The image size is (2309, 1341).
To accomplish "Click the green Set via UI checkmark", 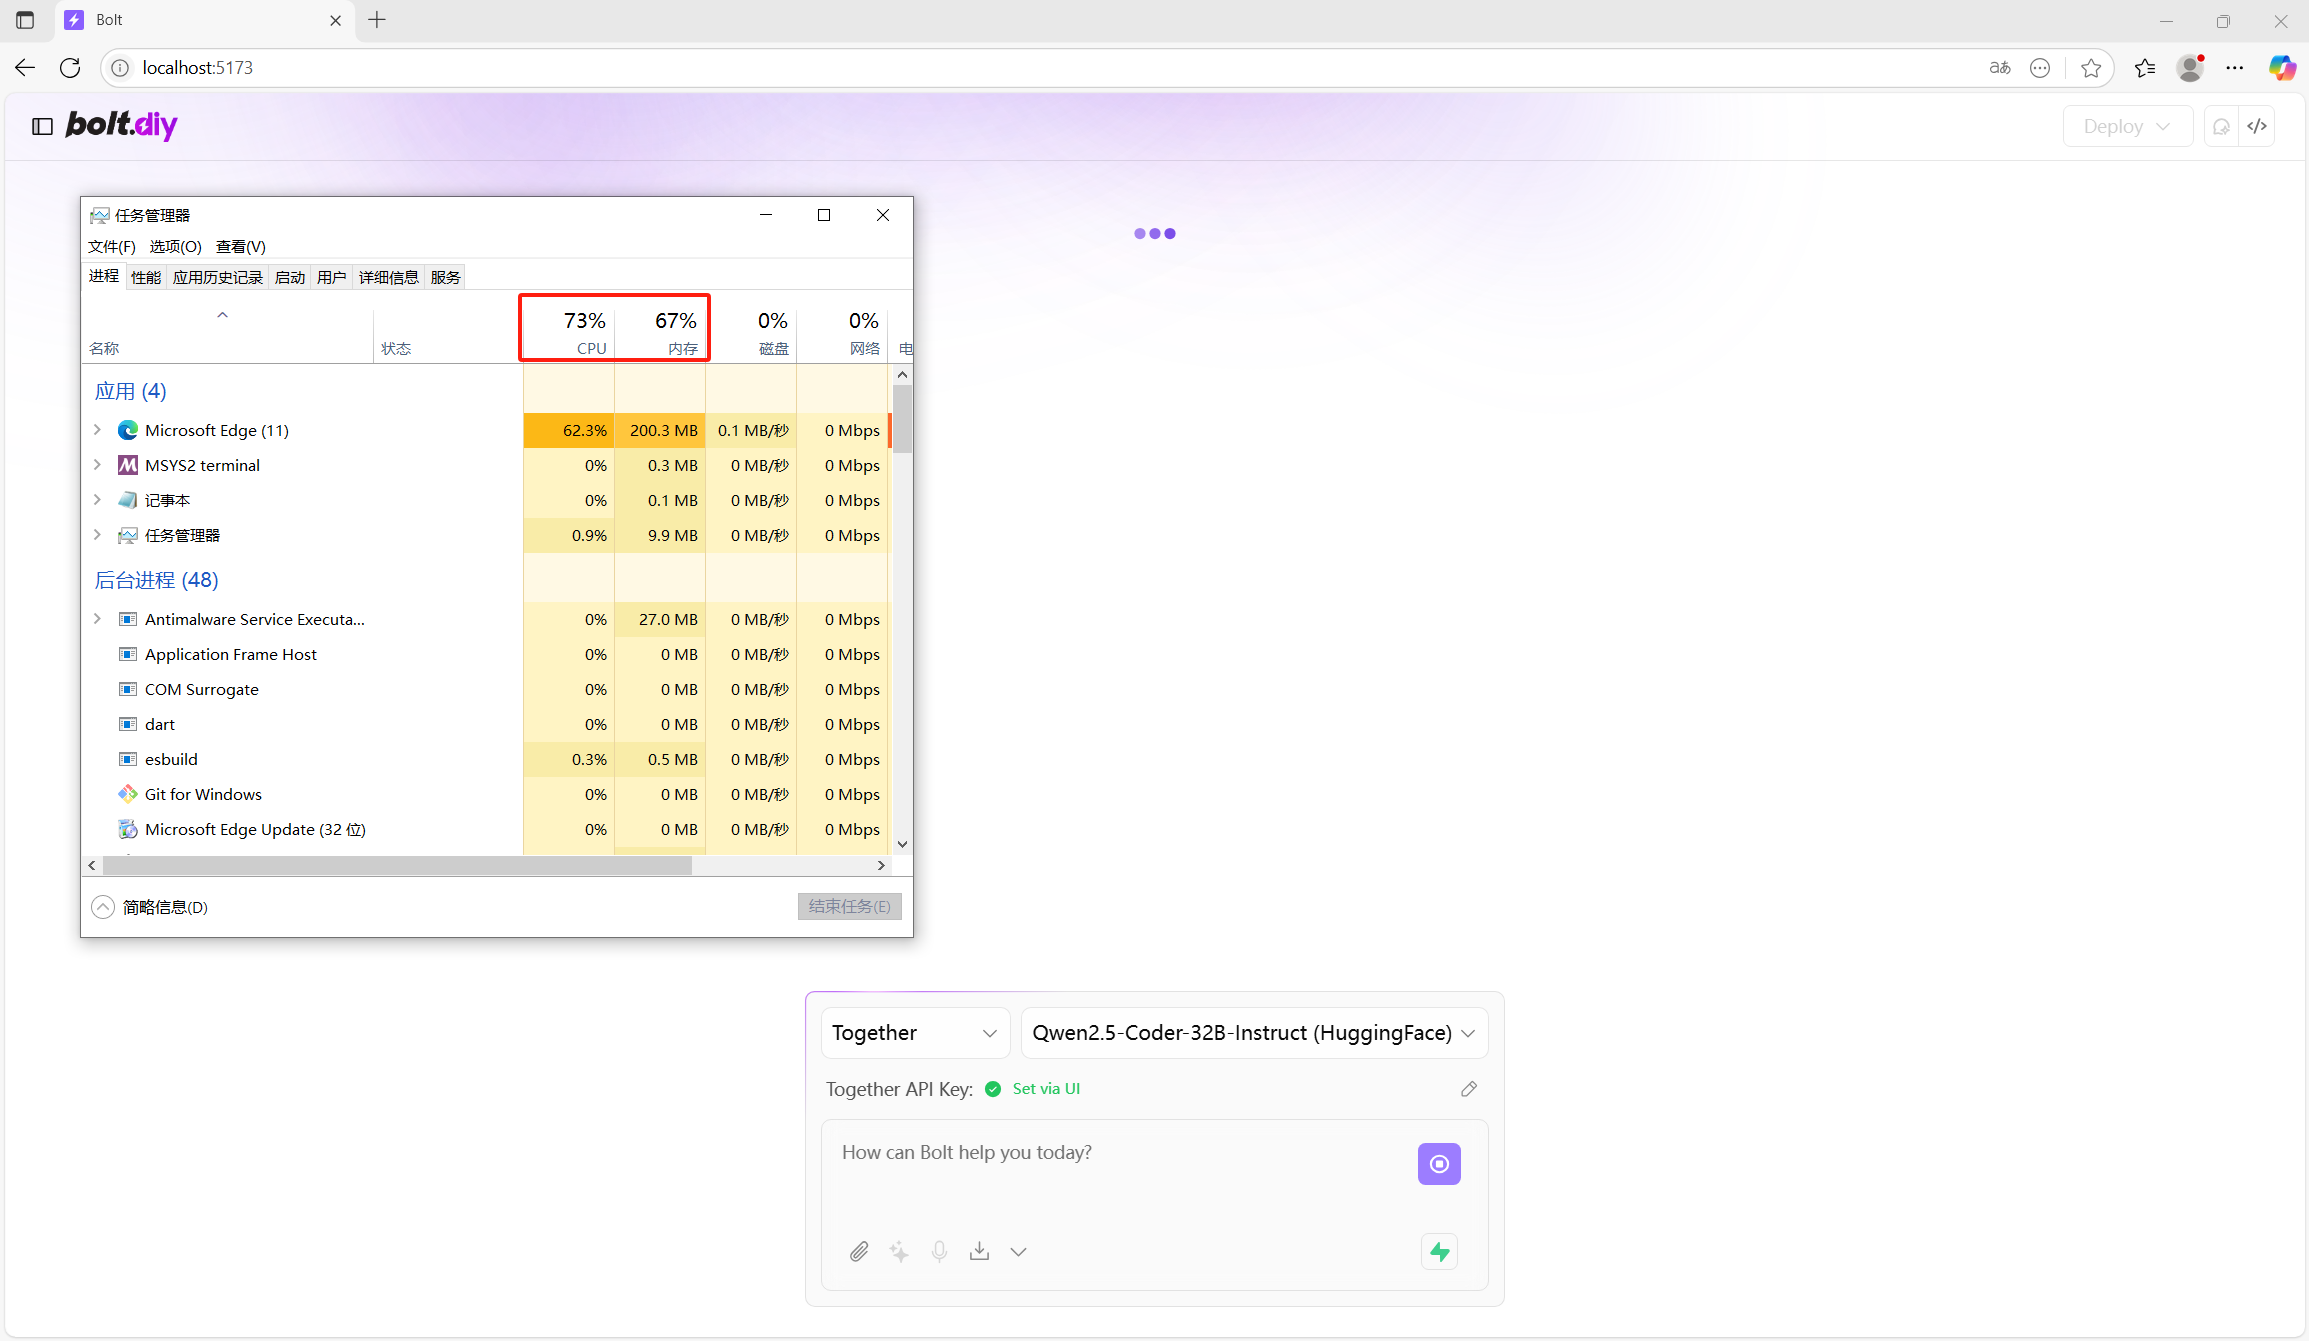I will [993, 1089].
